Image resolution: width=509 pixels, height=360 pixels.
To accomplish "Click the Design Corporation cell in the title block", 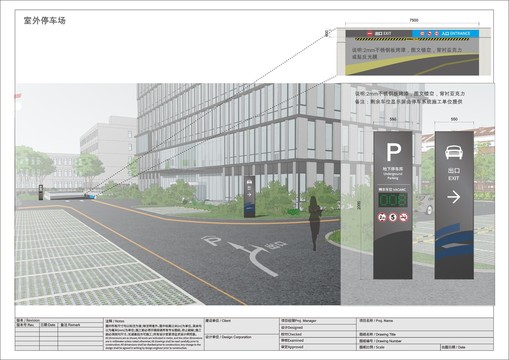I will (x=242, y=342).
